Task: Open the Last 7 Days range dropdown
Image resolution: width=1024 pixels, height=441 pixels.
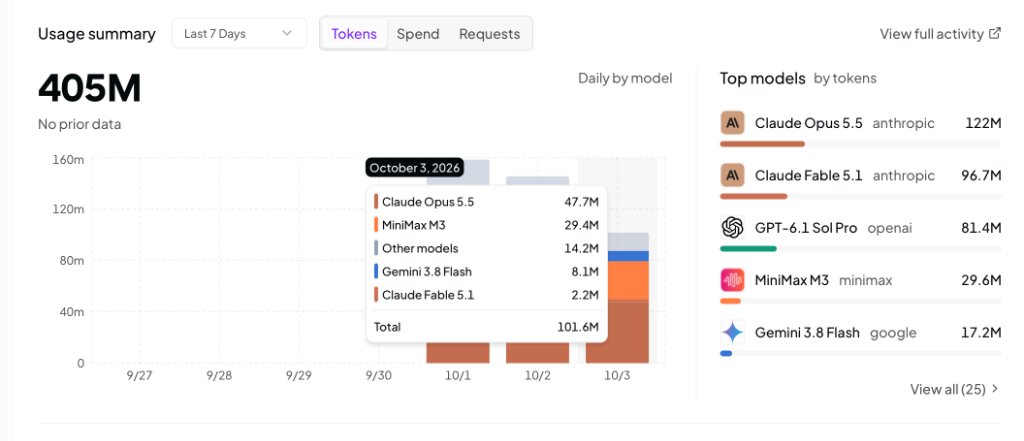Action: [x=239, y=33]
